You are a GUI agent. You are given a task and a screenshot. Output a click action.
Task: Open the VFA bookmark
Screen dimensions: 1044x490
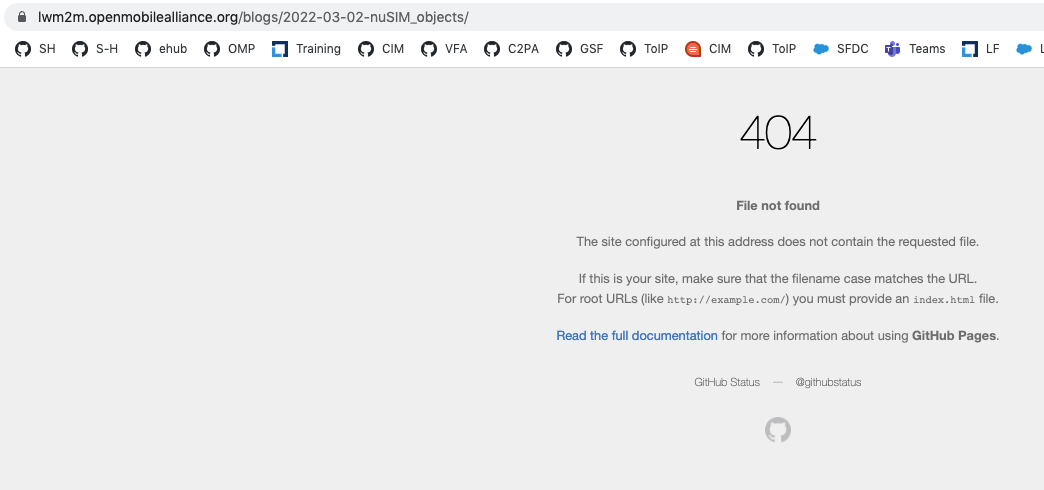(445, 49)
